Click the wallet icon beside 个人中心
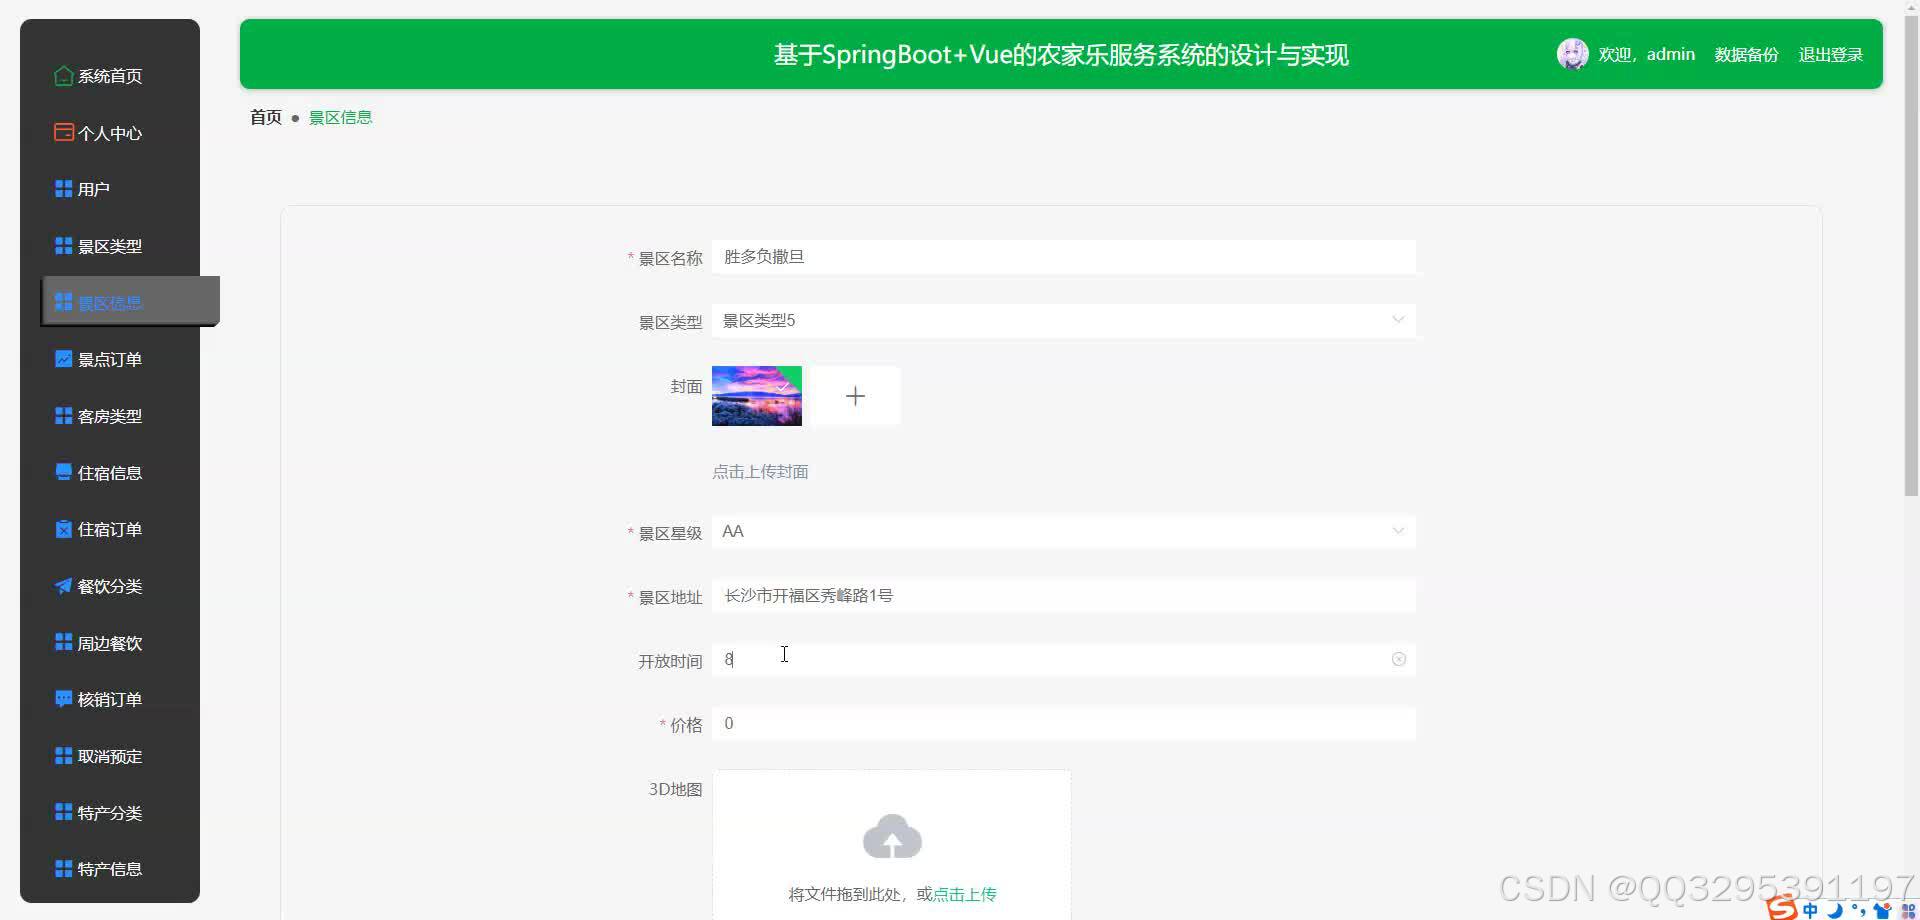The width and height of the screenshot is (1920, 920). (63, 132)
